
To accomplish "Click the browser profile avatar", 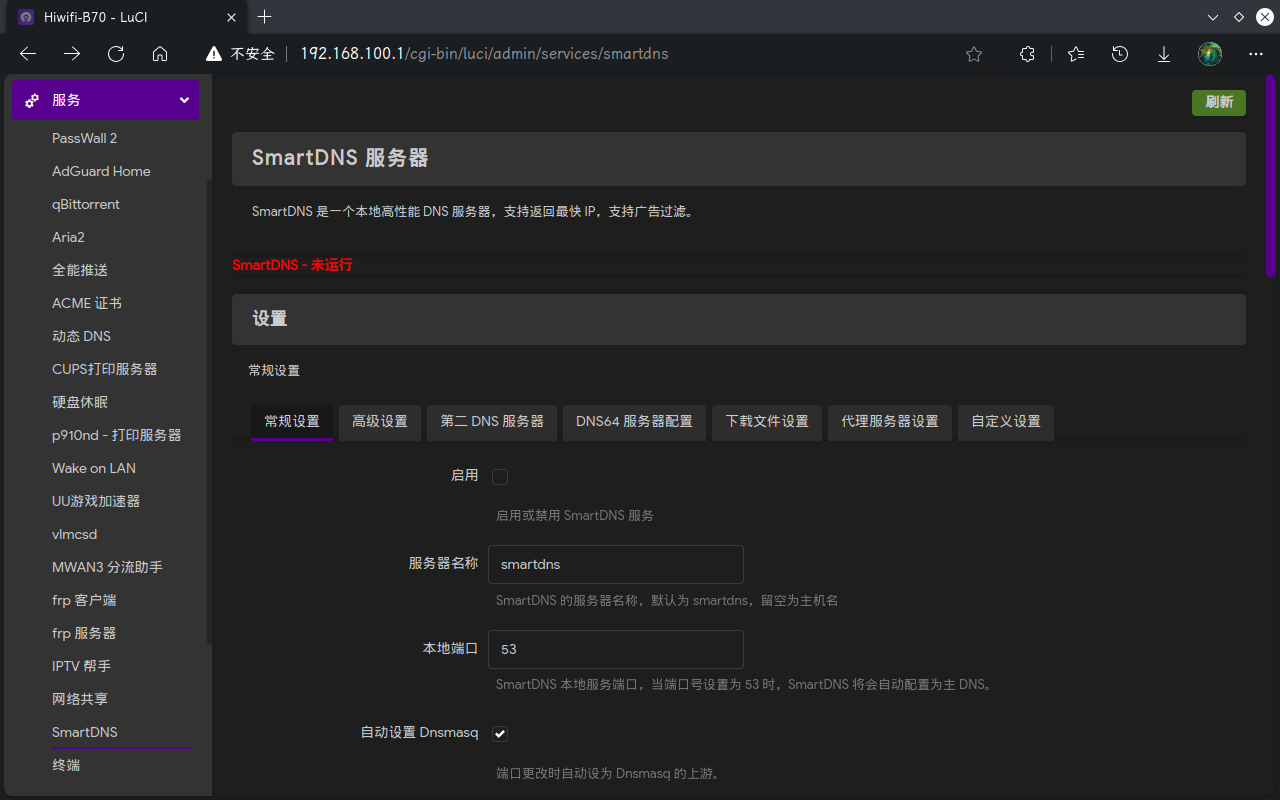I will 1210,54.
